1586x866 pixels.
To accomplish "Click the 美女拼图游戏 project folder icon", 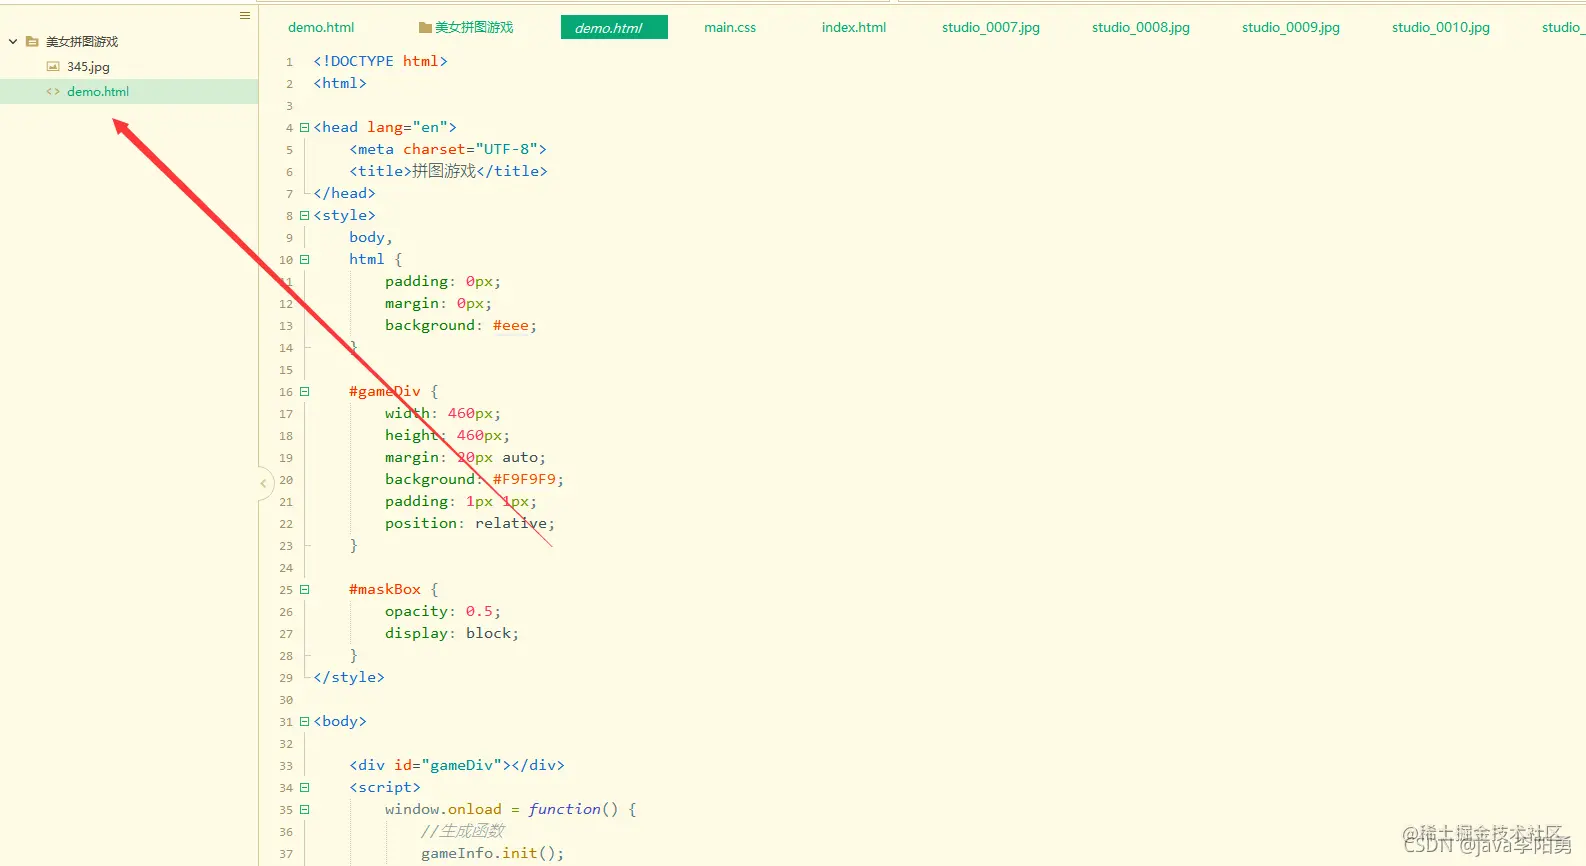I will click(x=32, y=42).
